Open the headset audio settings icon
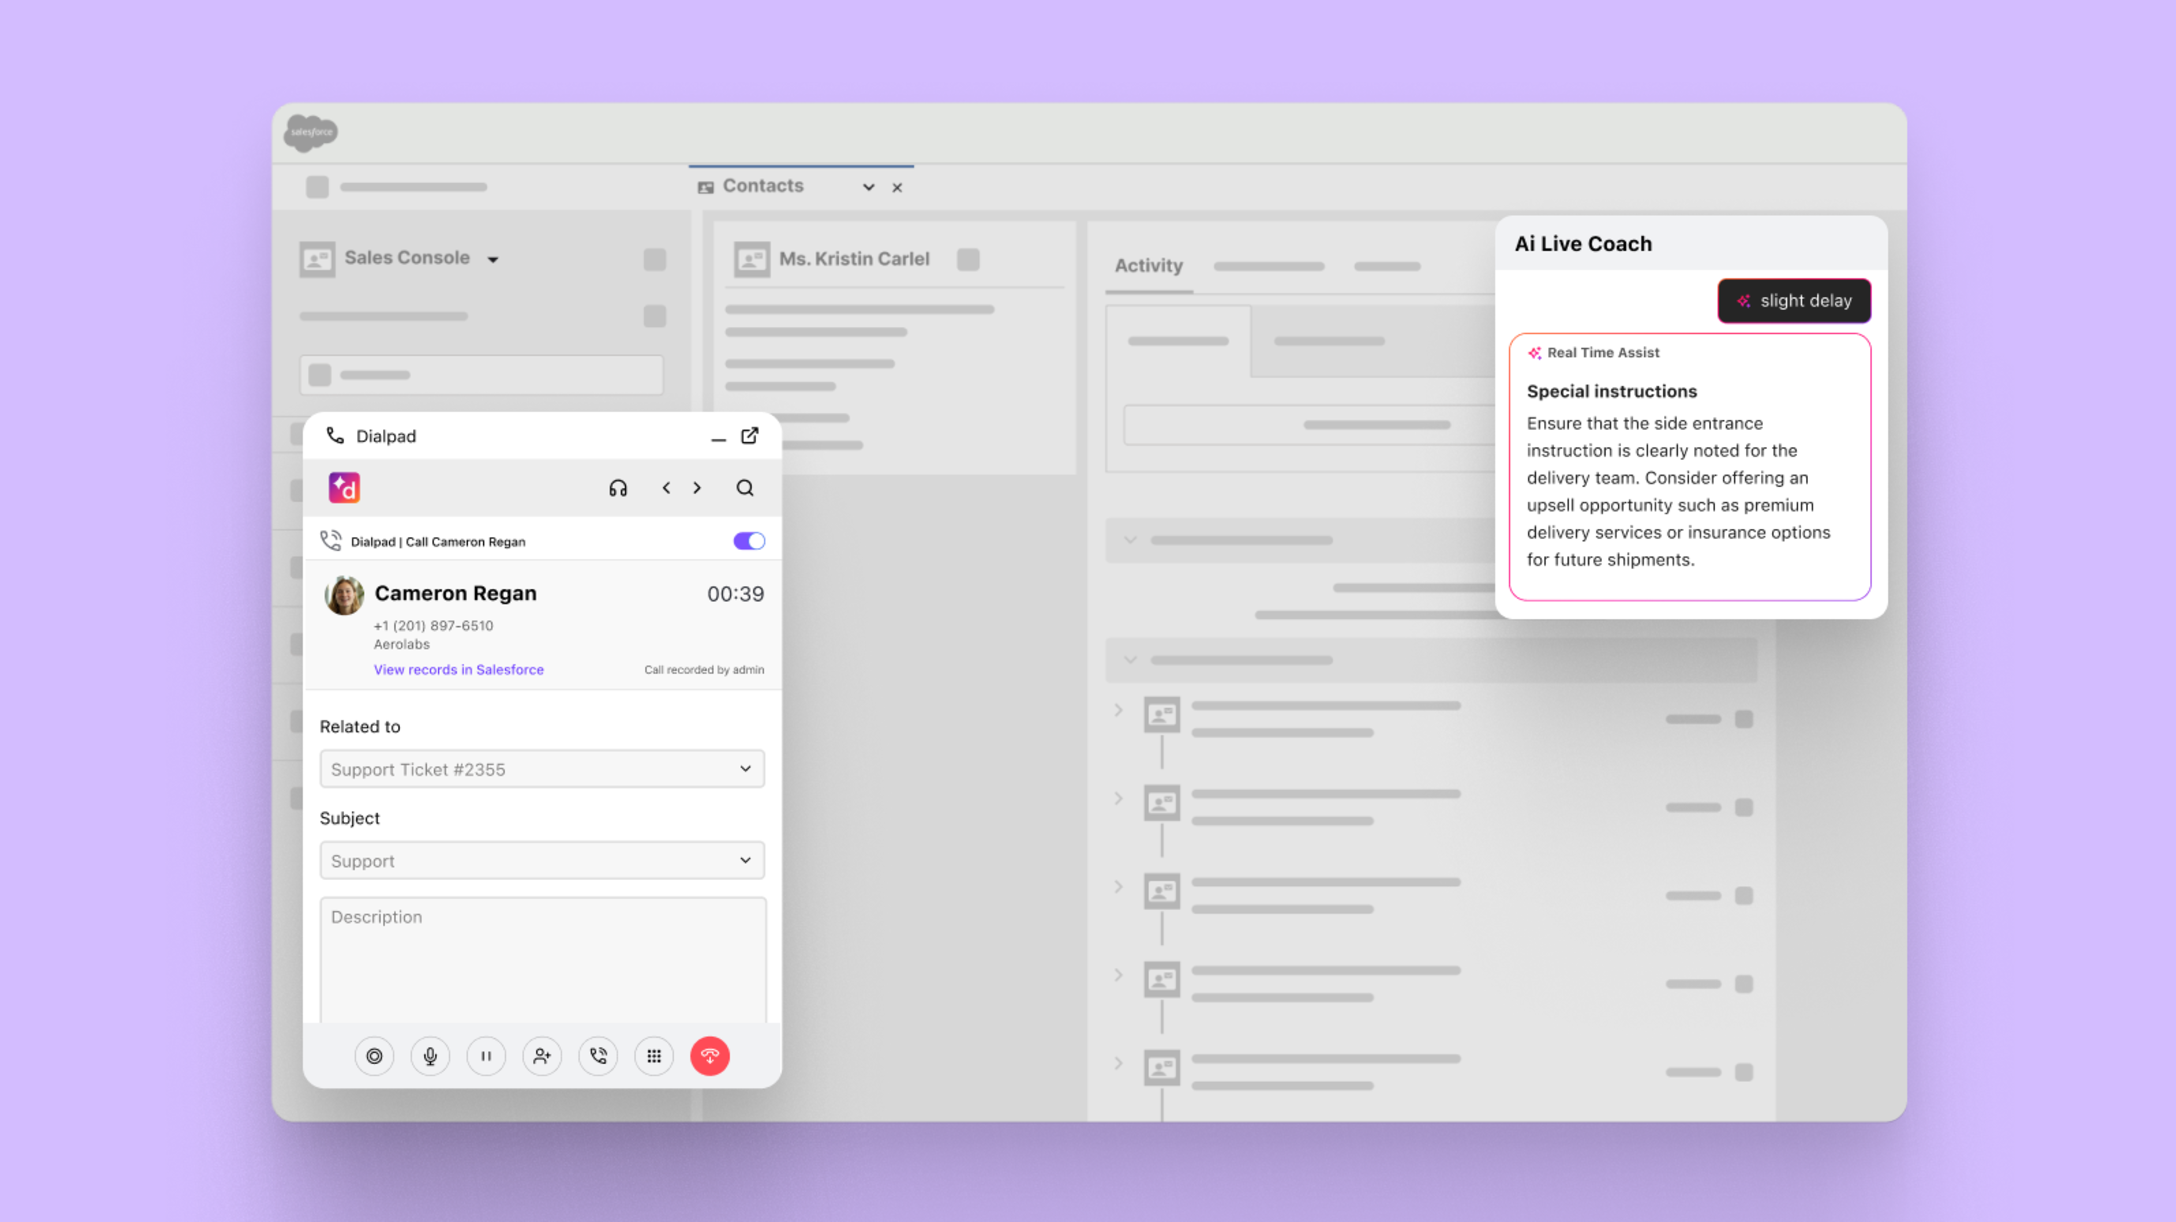Image resolution: width=2176 pixels, height=1222 pixels. pyautogui.click(x=618, y=488)
